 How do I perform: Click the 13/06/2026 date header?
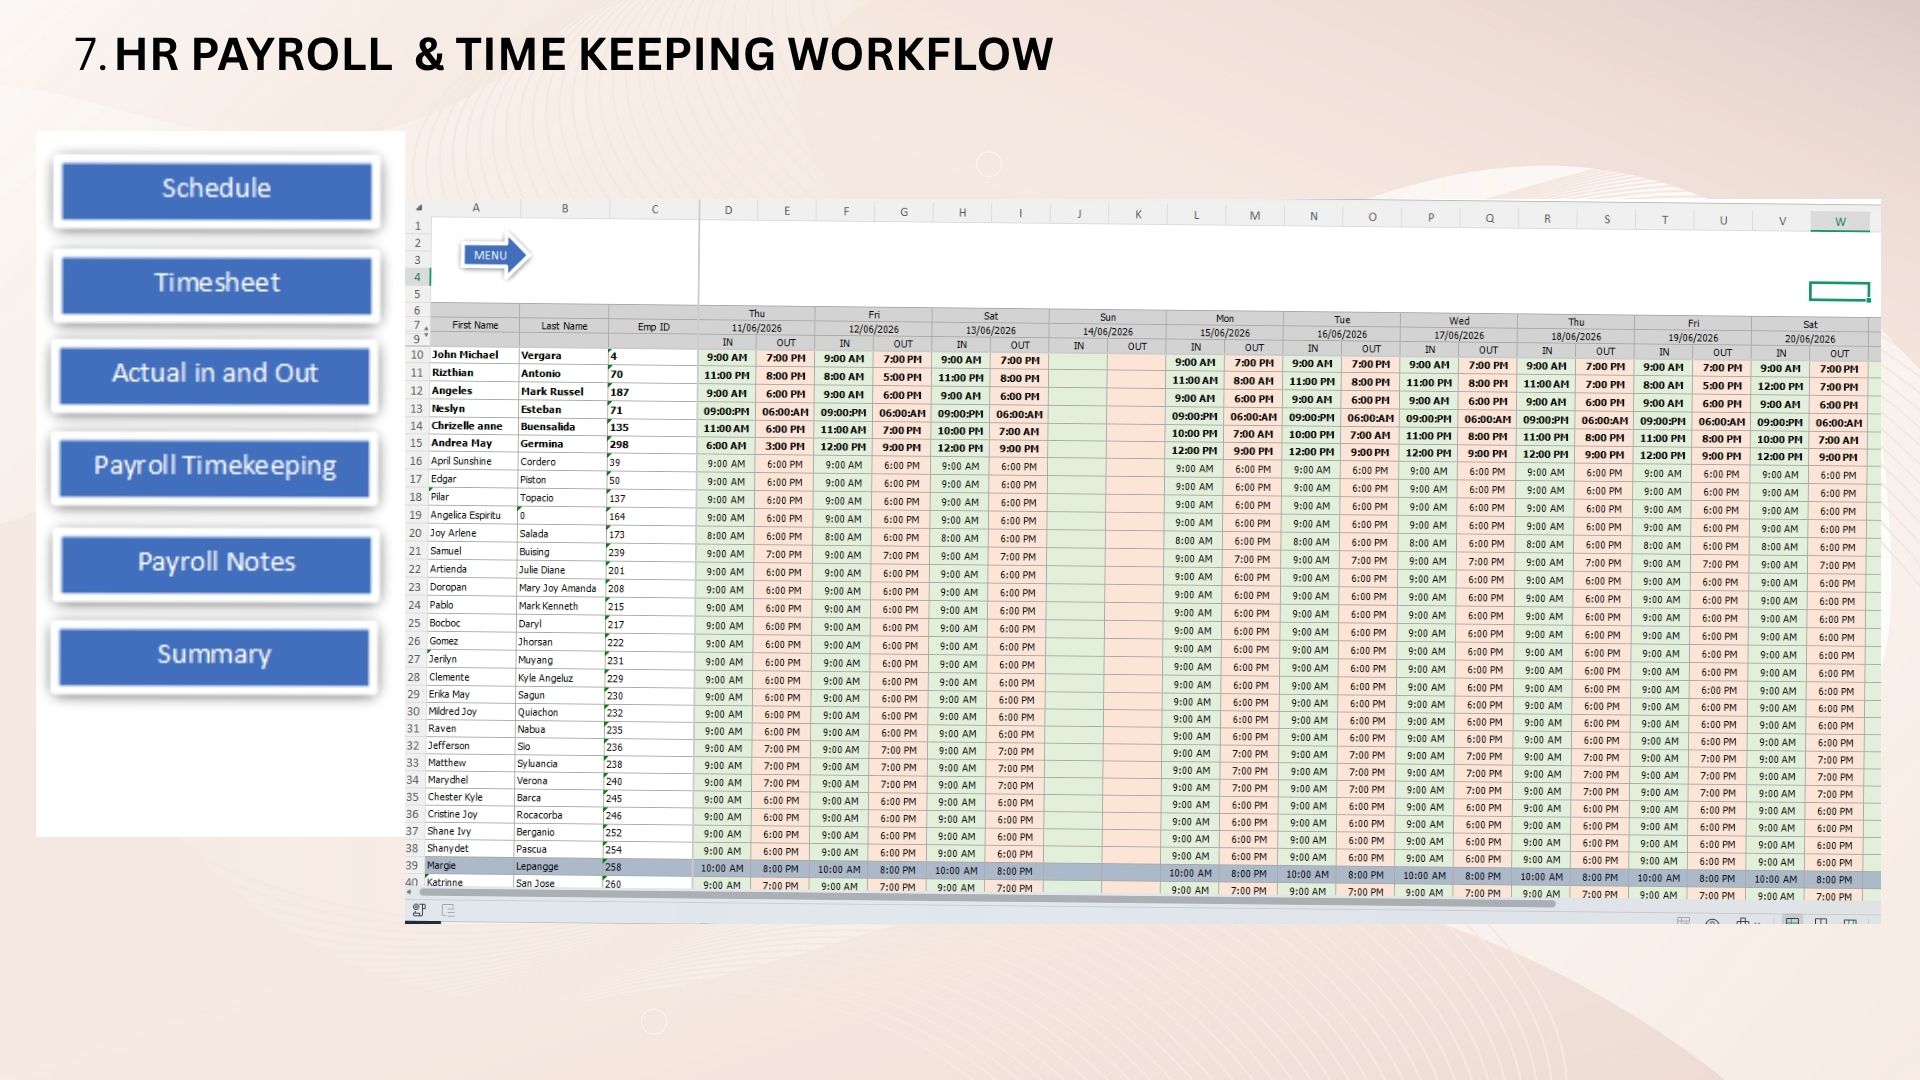point(991,331)
